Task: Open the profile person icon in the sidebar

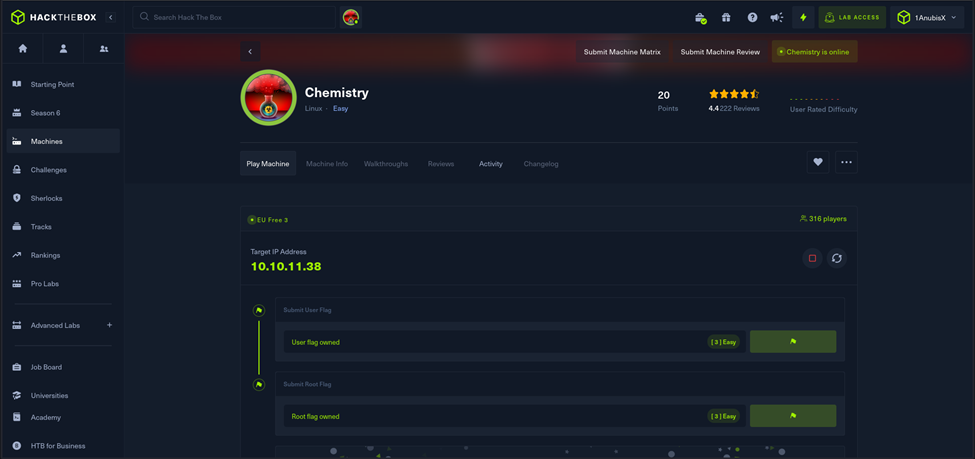Action: click(x=63, y=49)
